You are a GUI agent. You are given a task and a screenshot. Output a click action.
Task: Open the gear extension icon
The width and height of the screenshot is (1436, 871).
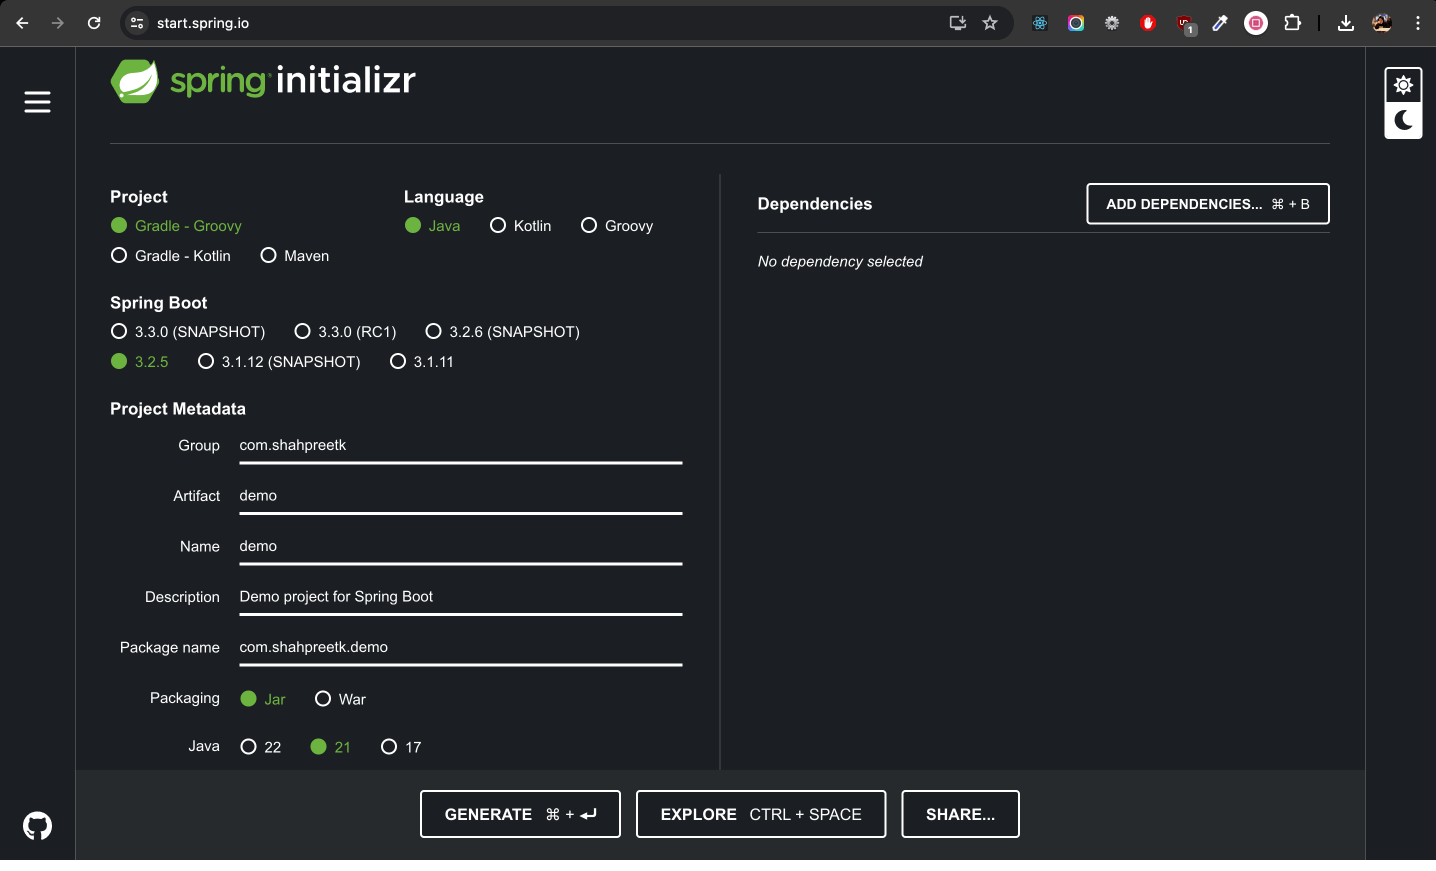click(1112, 23)
